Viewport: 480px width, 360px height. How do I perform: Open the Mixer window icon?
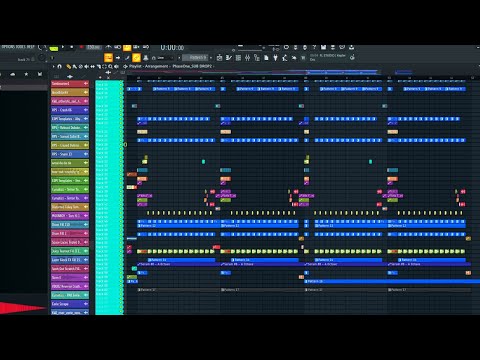coord(247,58)
